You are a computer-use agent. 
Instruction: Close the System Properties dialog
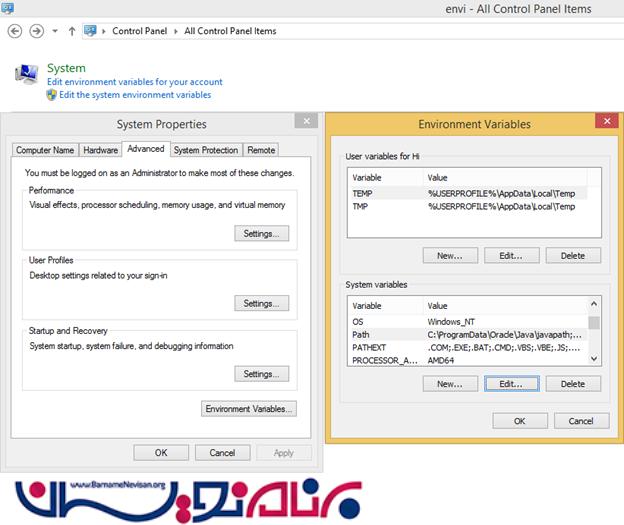pos(306,121)
